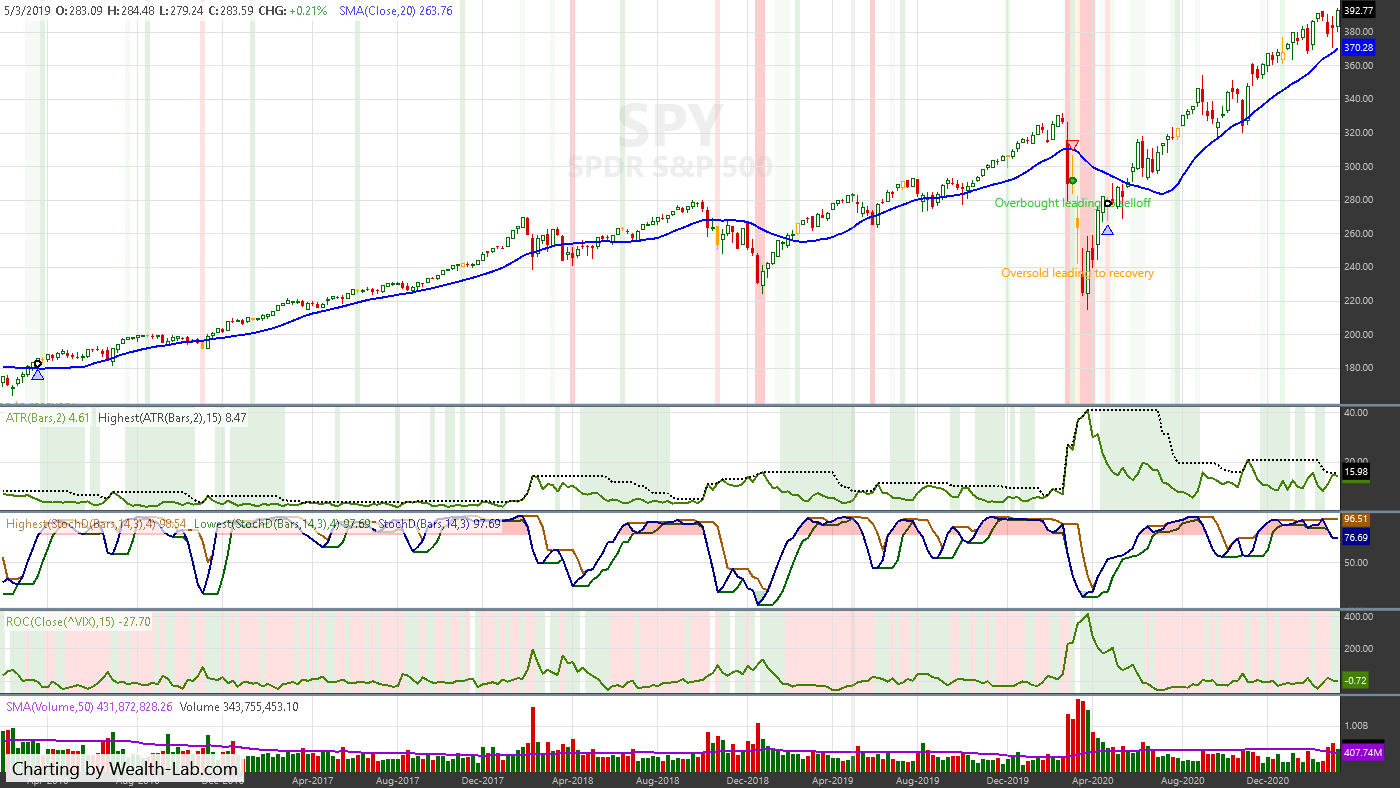Click the green -0.72 ROC value tag
The width and height of the screenshot is (1400, 788).
coord(1357,681)
